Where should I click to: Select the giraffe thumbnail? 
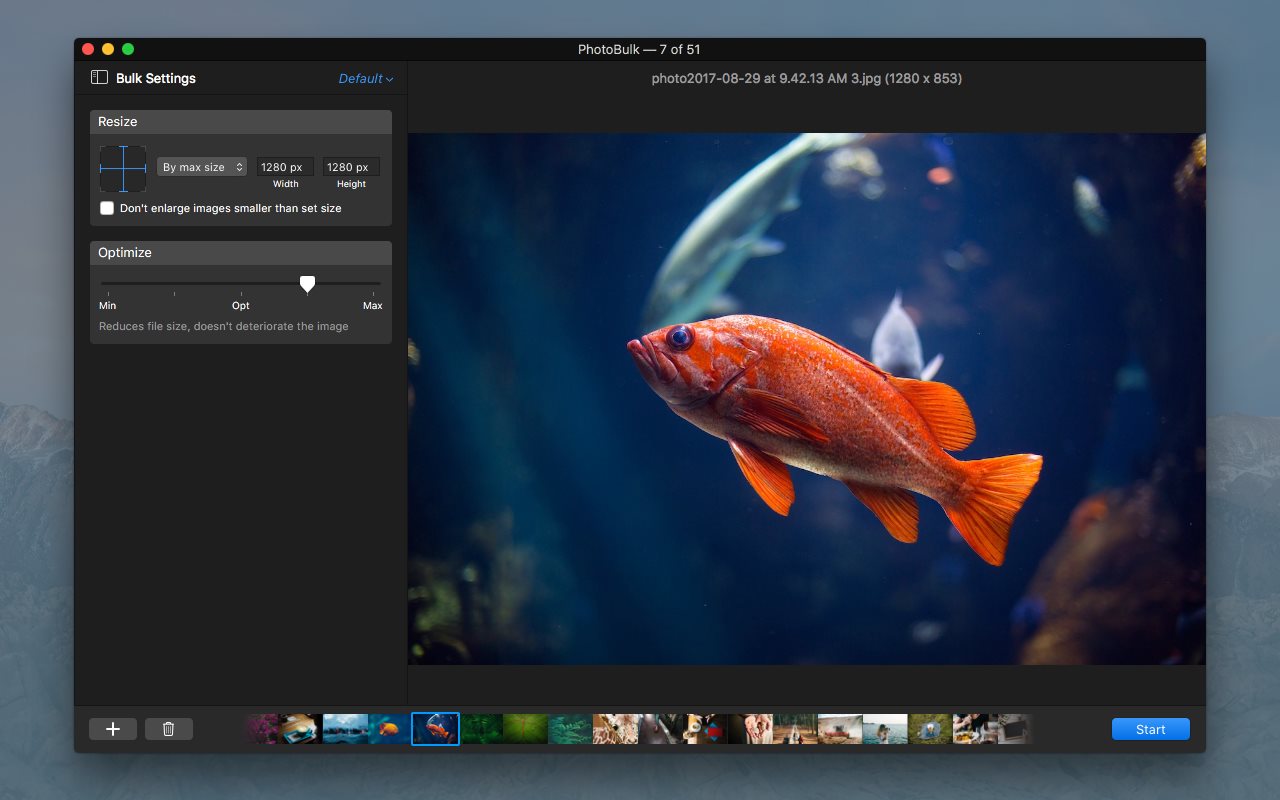pyautogui.click(x=616, y=729)
